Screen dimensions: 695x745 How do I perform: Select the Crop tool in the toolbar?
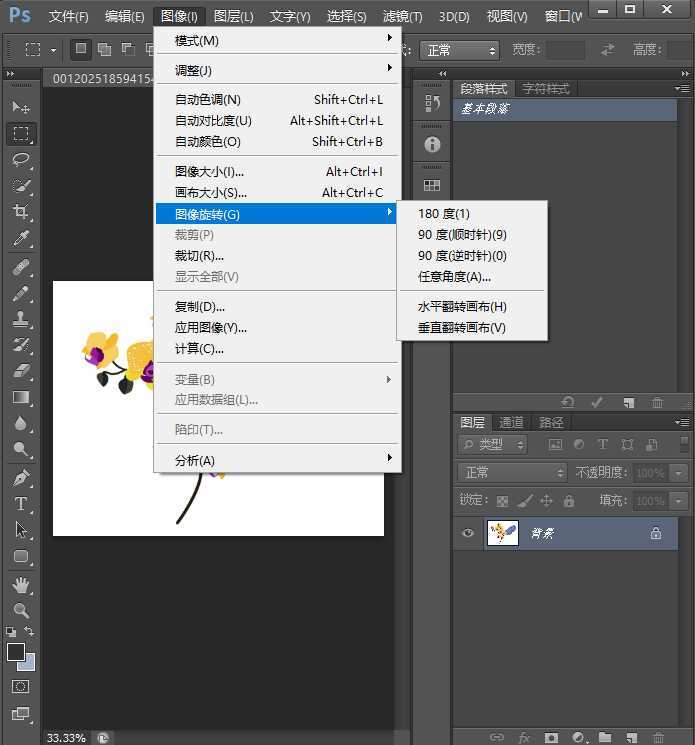21,212
